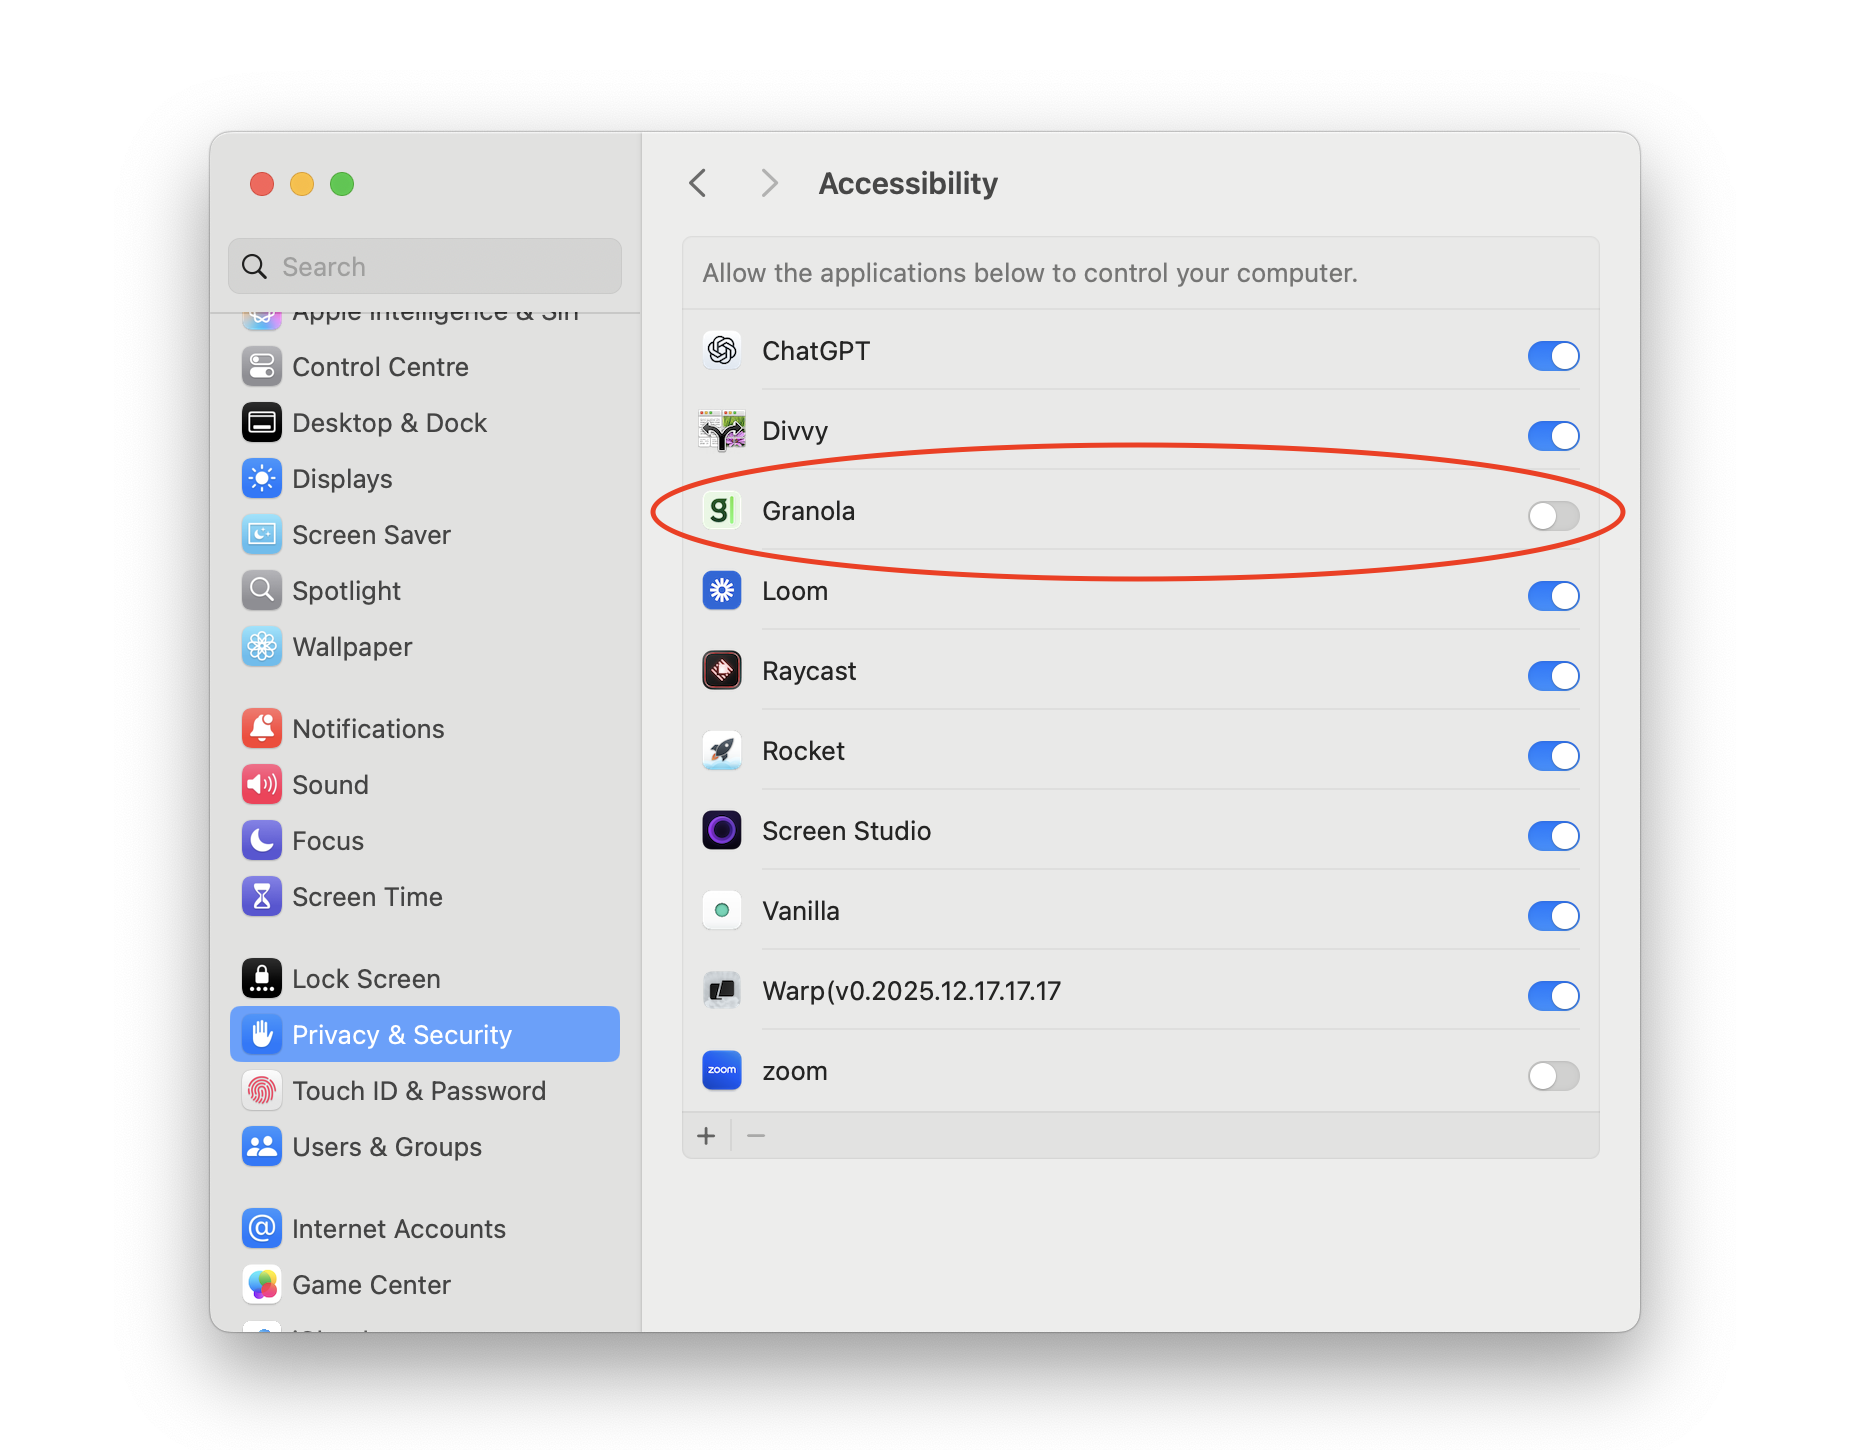Open Screen Saver settings
The image size is (1876, 1450).
pyautogui.click(x=371, y=534)
